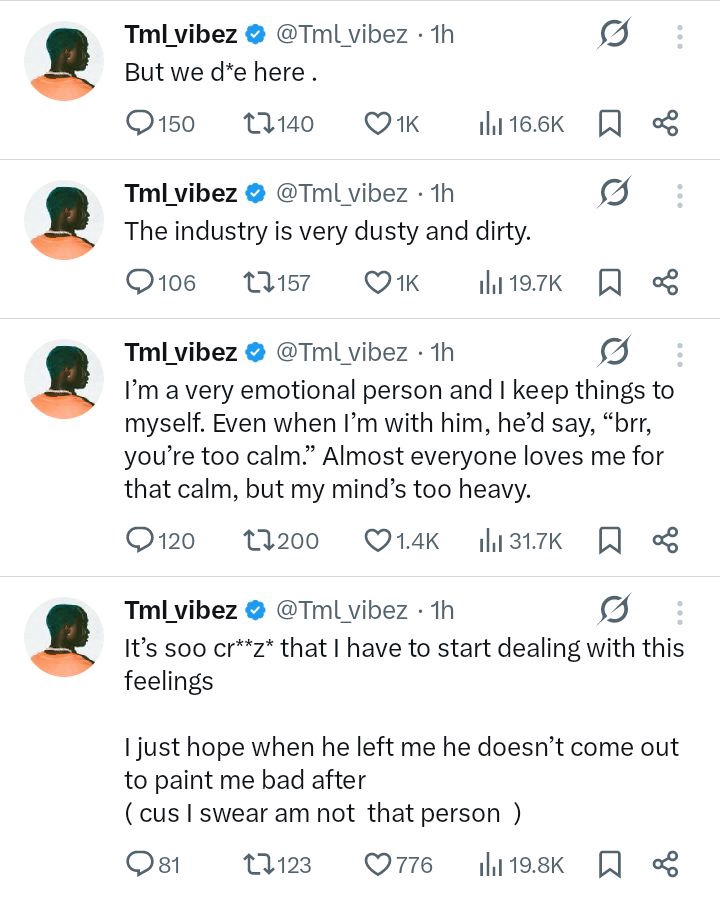Bookmark the tweet with 31.7K views
720x898 pixels.
[611, 540]
